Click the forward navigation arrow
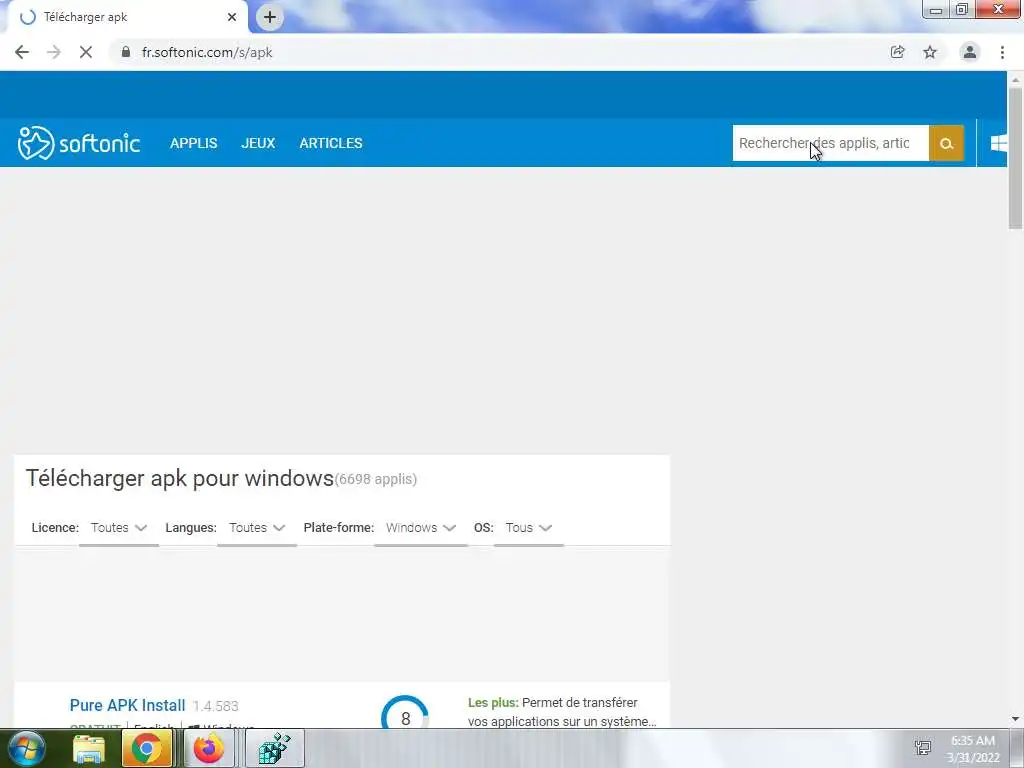Image resolution: width=1024 pixels, height=768 pixels. pos(54,52)
